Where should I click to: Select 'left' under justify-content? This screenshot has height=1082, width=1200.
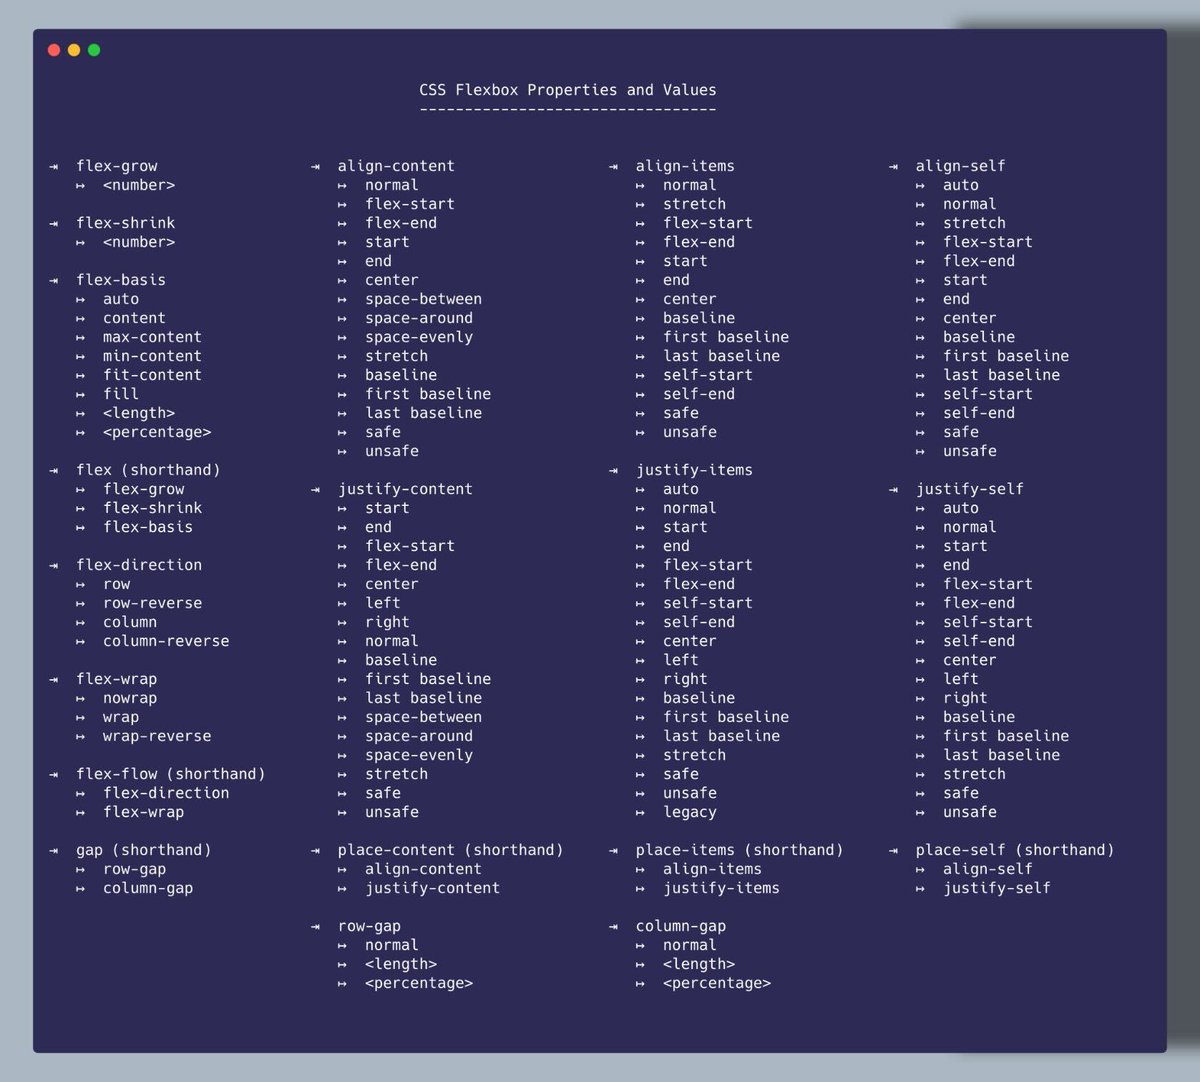(x=383, y=603)
